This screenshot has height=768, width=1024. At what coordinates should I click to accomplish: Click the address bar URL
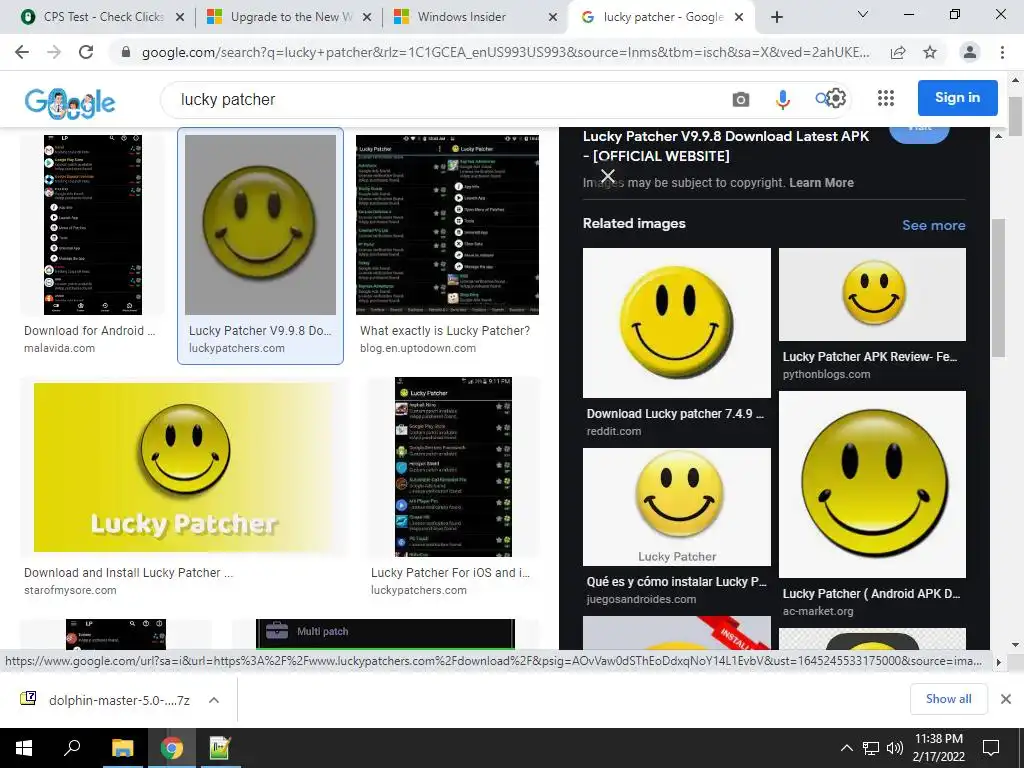pos(505,52)
